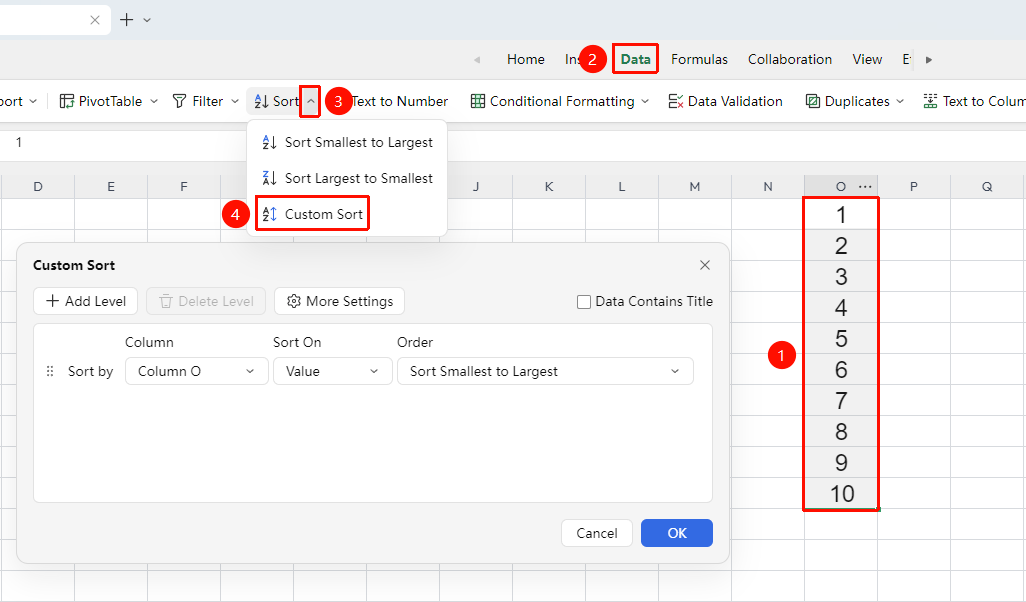The height and width of the screenshot is (602, 1026).
Task: Switch to the Formulas tab
Action: 699,60
